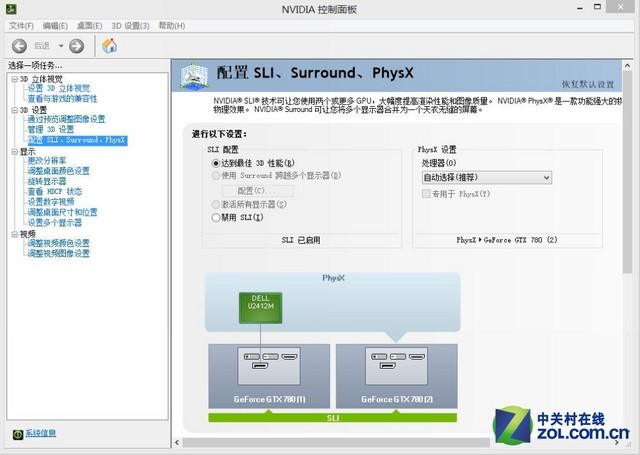
Task: Click the system information icon
Action: click(18, 435)
